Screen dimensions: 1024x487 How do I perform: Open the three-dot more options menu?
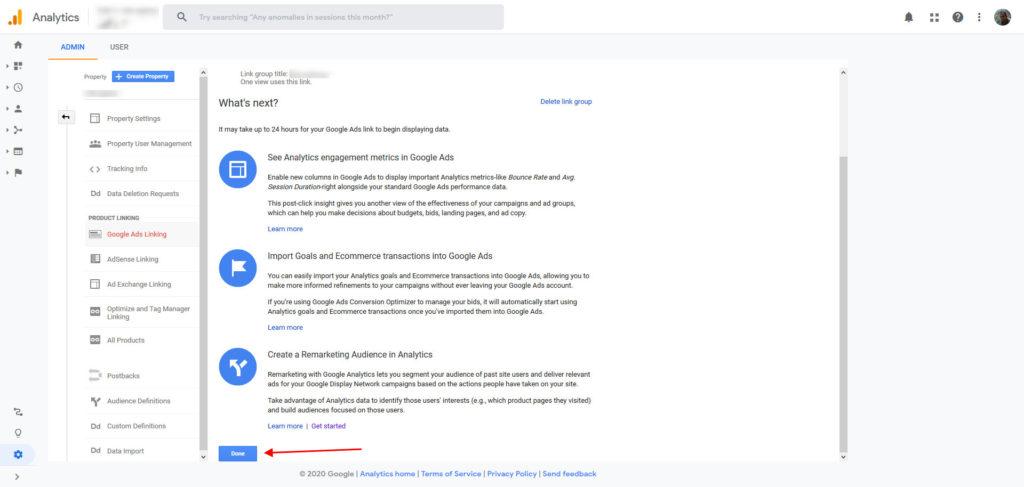coord(979,18)
